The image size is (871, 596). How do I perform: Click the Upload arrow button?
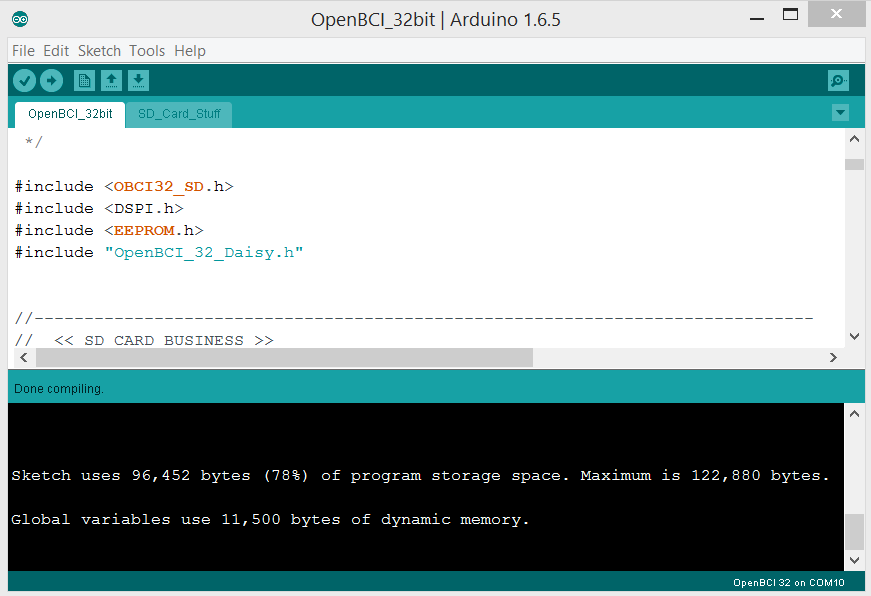52,81
